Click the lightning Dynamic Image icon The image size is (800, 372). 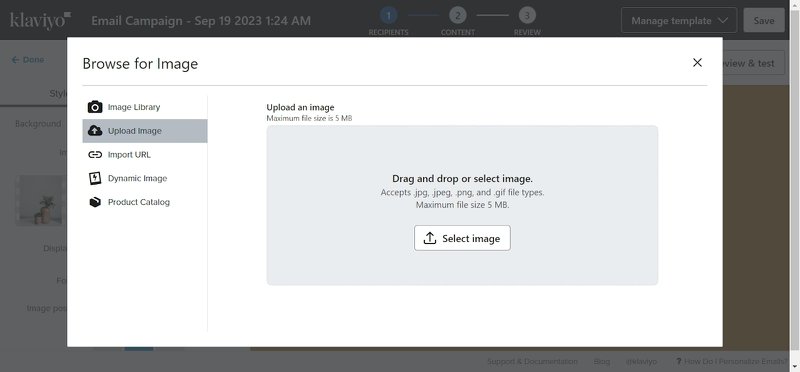click(x=95, y=178)
